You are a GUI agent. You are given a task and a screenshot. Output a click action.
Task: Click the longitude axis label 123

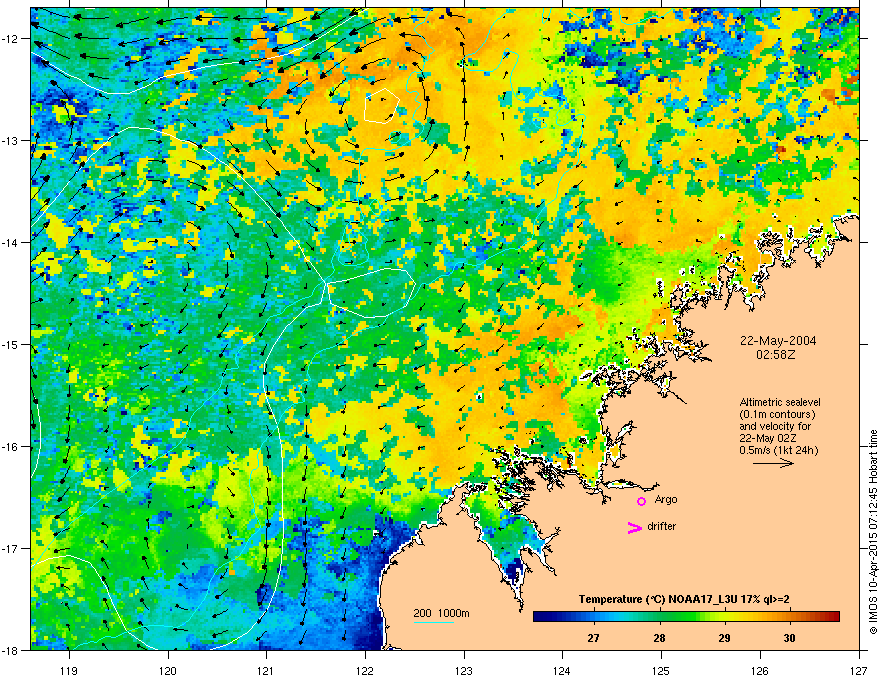point(464,670)
